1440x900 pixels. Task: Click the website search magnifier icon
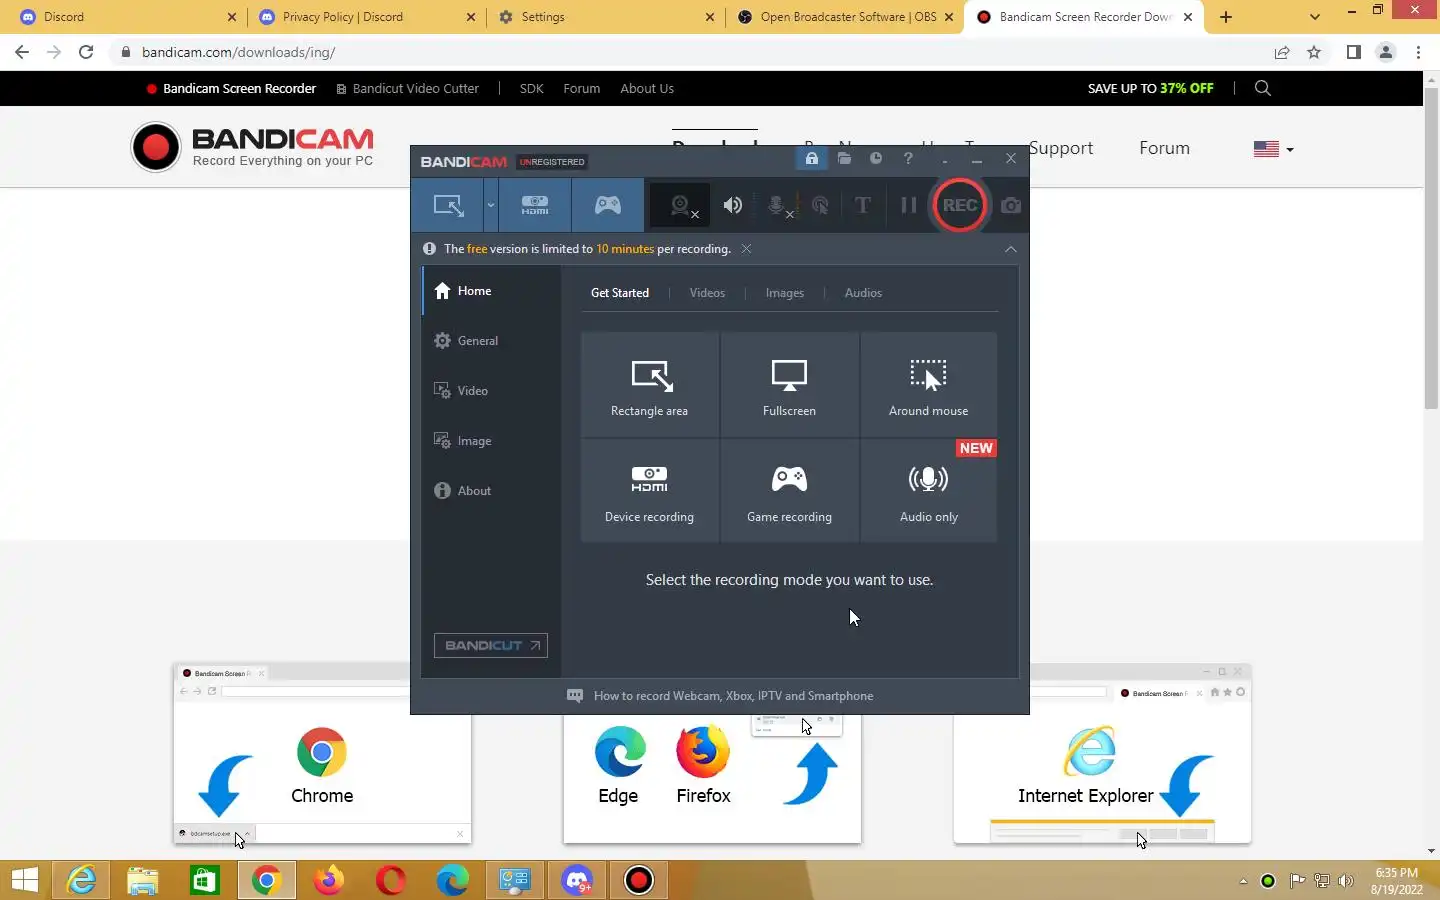[x=1263, y=88]
